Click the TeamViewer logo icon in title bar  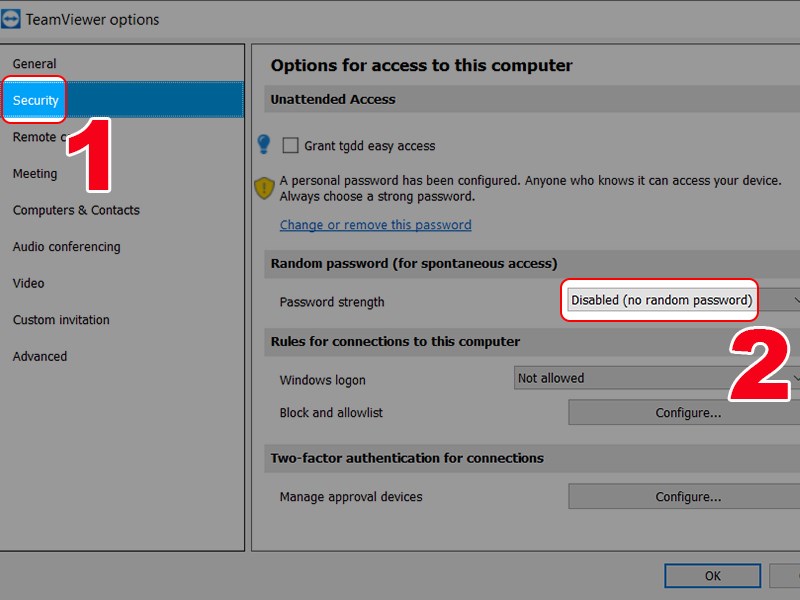click(x=10, y=19)
